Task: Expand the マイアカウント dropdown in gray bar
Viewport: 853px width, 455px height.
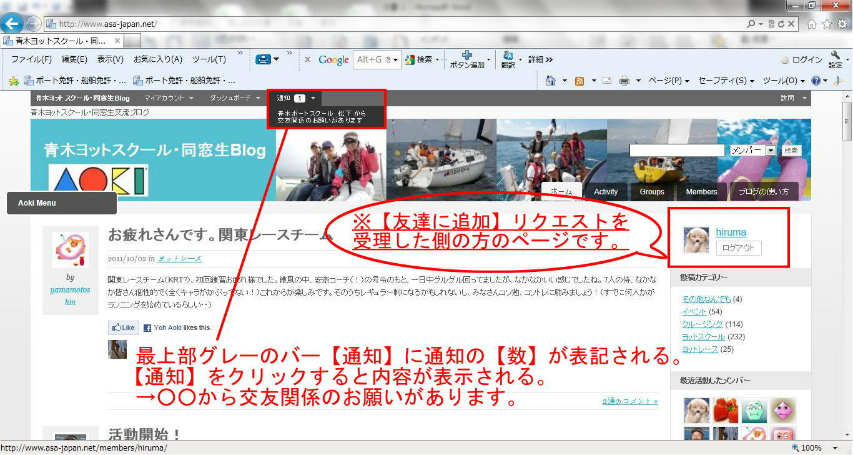Action: pyautogui.click(x=169, y=98)
